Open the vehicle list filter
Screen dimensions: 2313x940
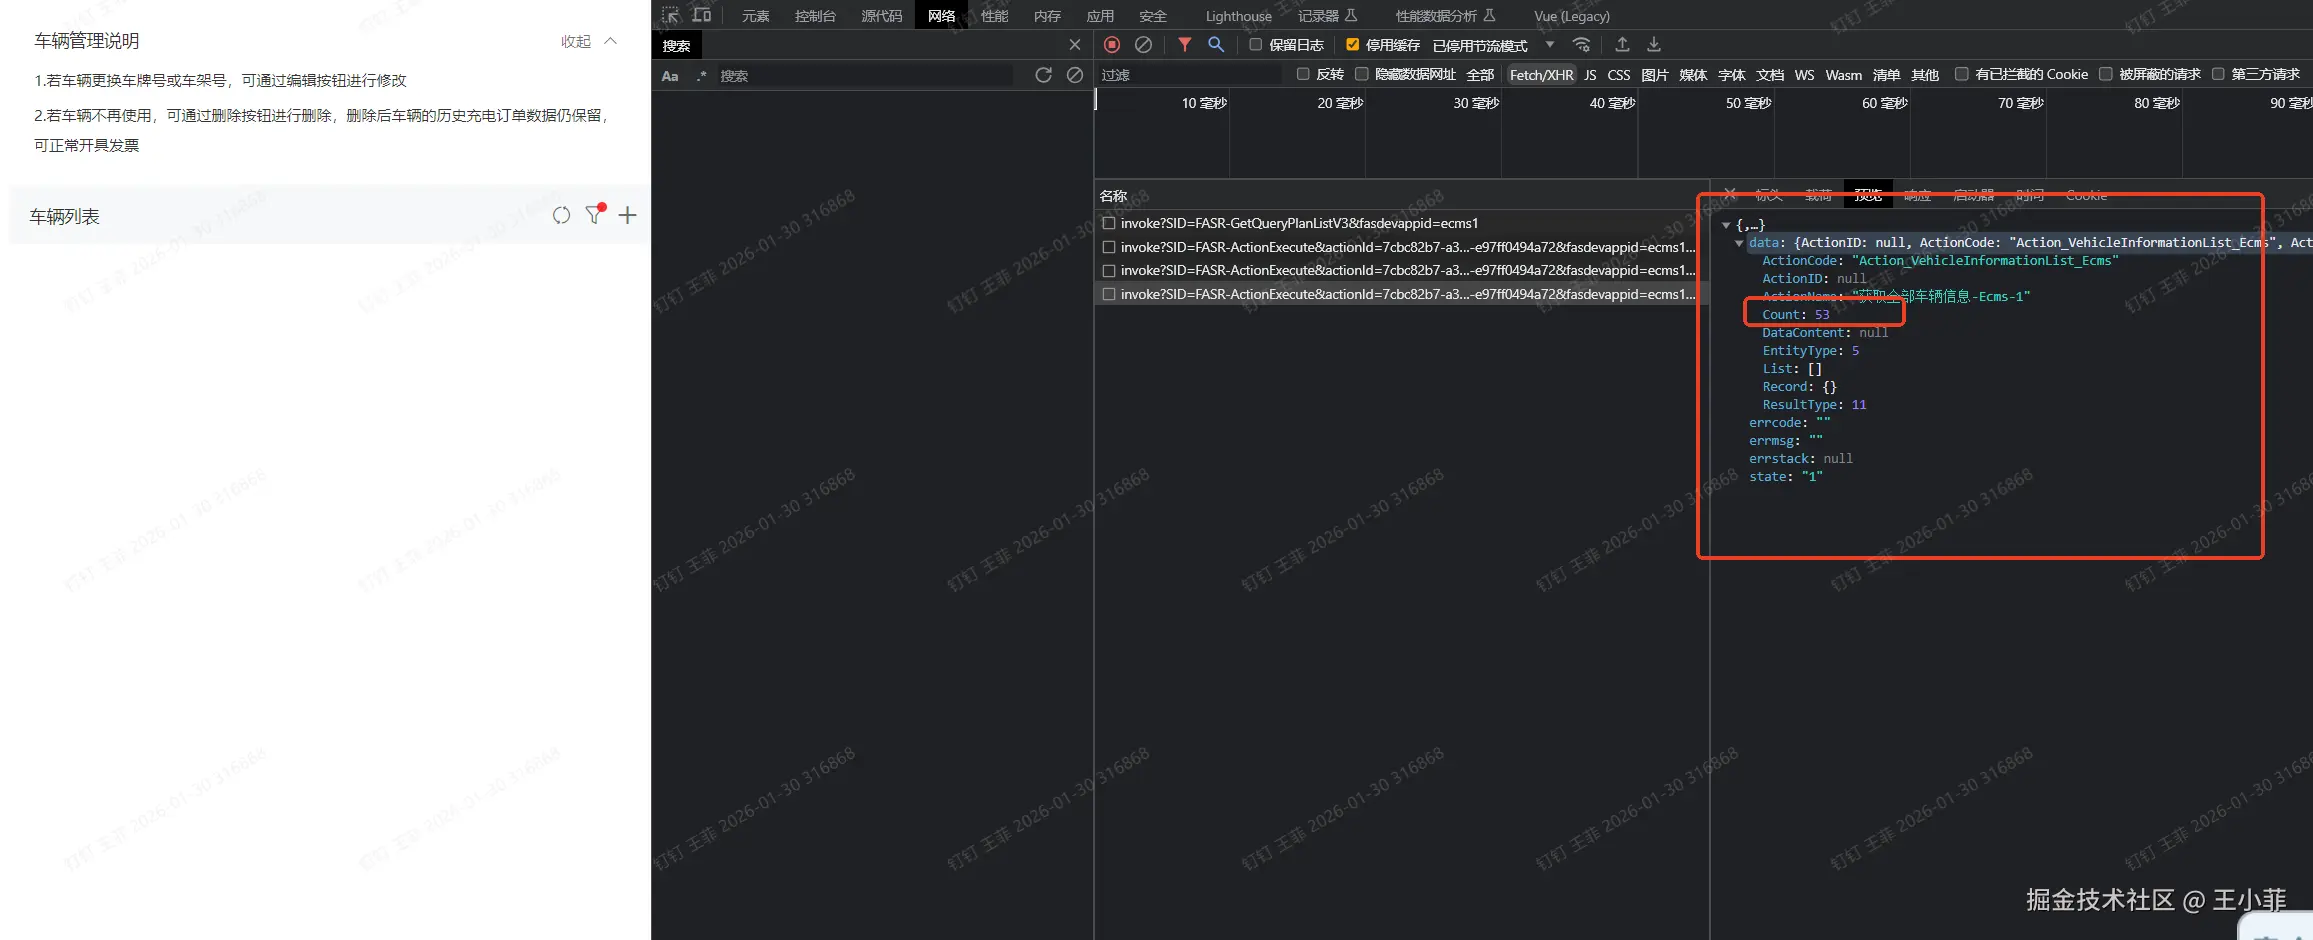[595, 215]
